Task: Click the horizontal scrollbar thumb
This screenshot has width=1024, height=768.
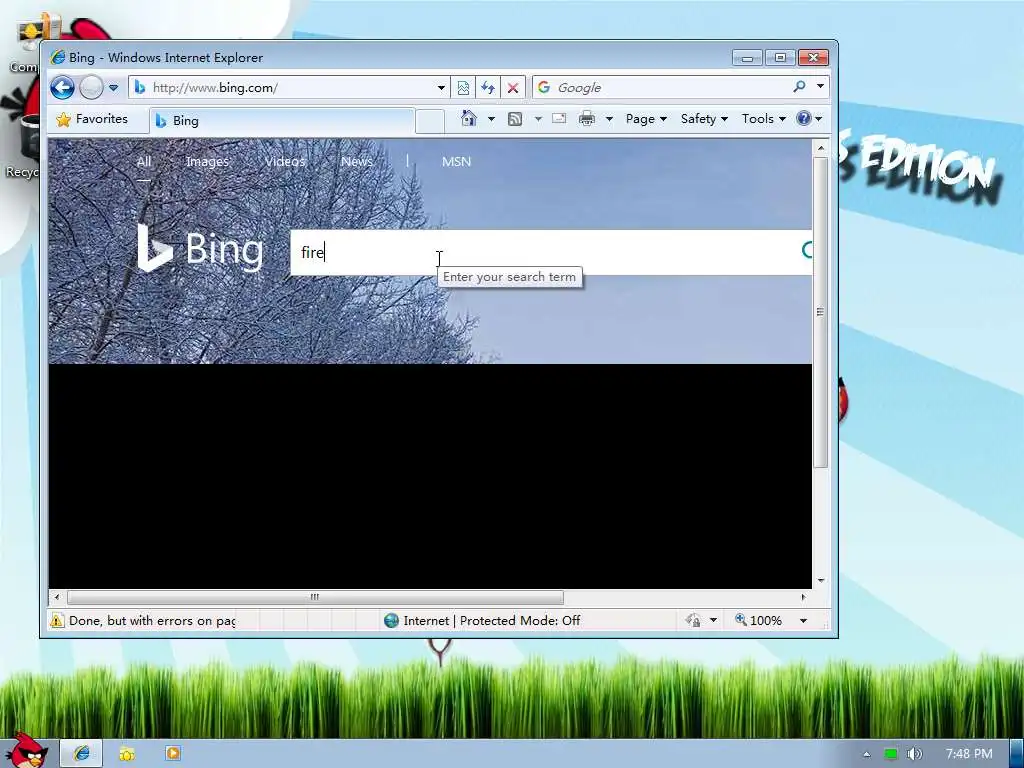Action: 315,597
